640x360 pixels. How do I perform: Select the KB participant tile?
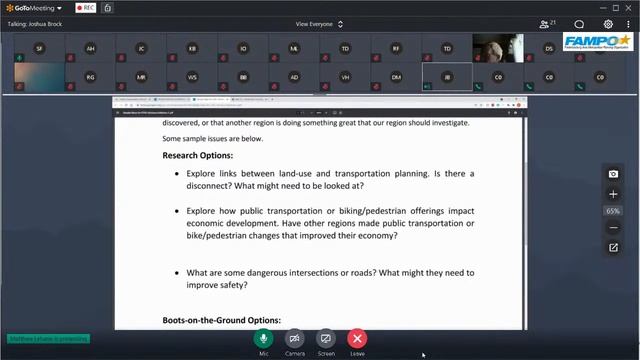(192, 49)
